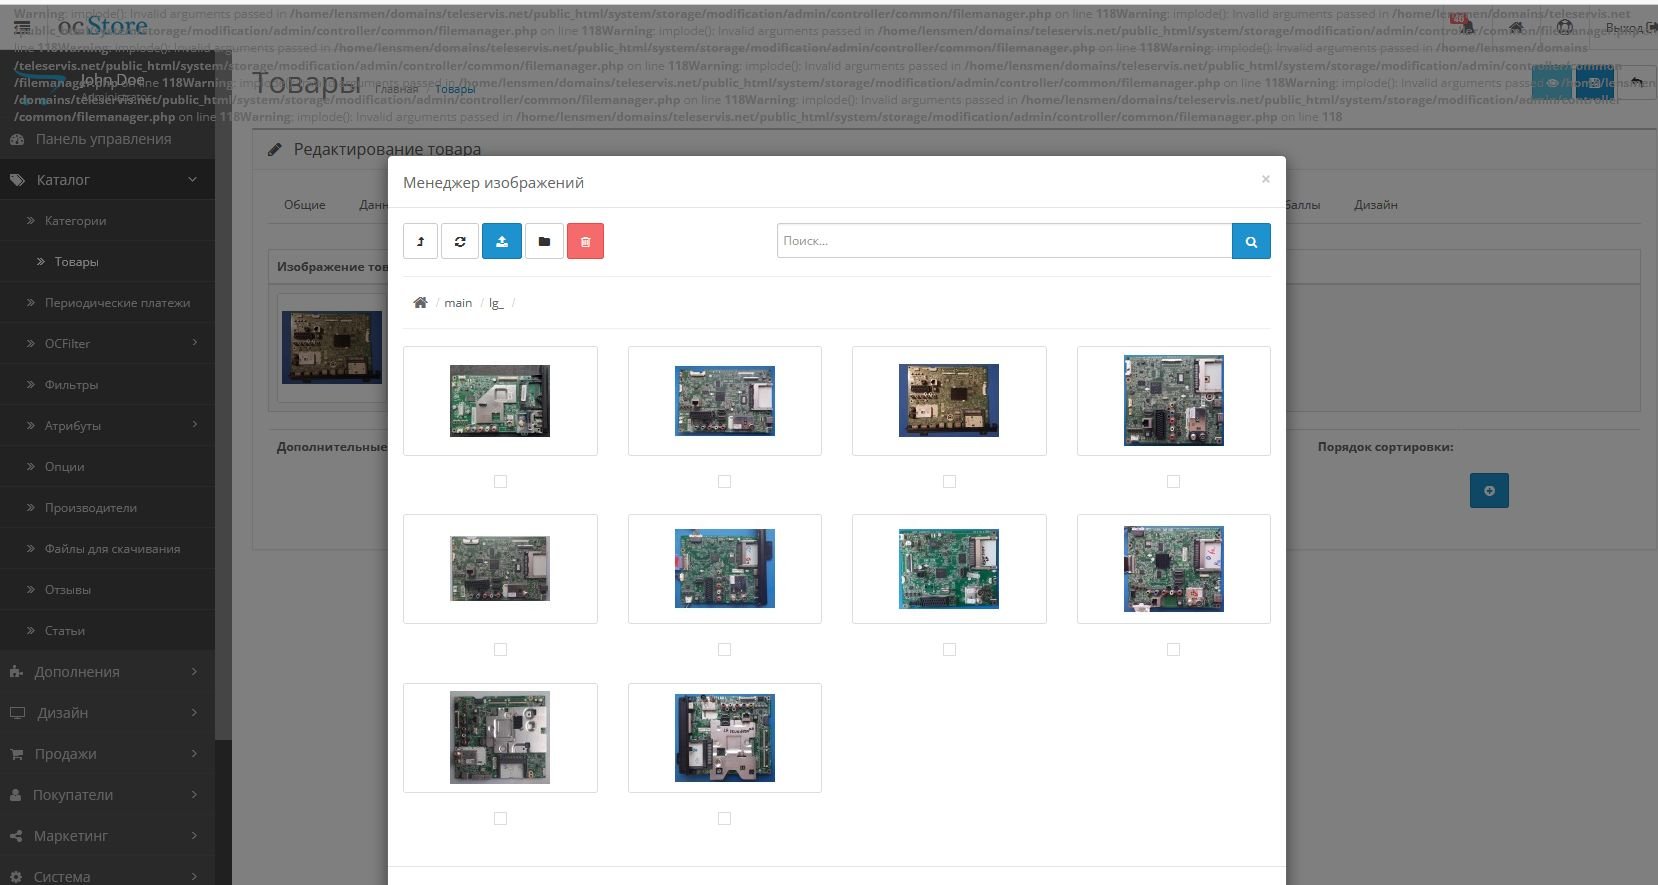The width and height of the screenshot is (1658, 885).
Task: Tick checkbox under last bottom-row image
Action: [724, 818]
